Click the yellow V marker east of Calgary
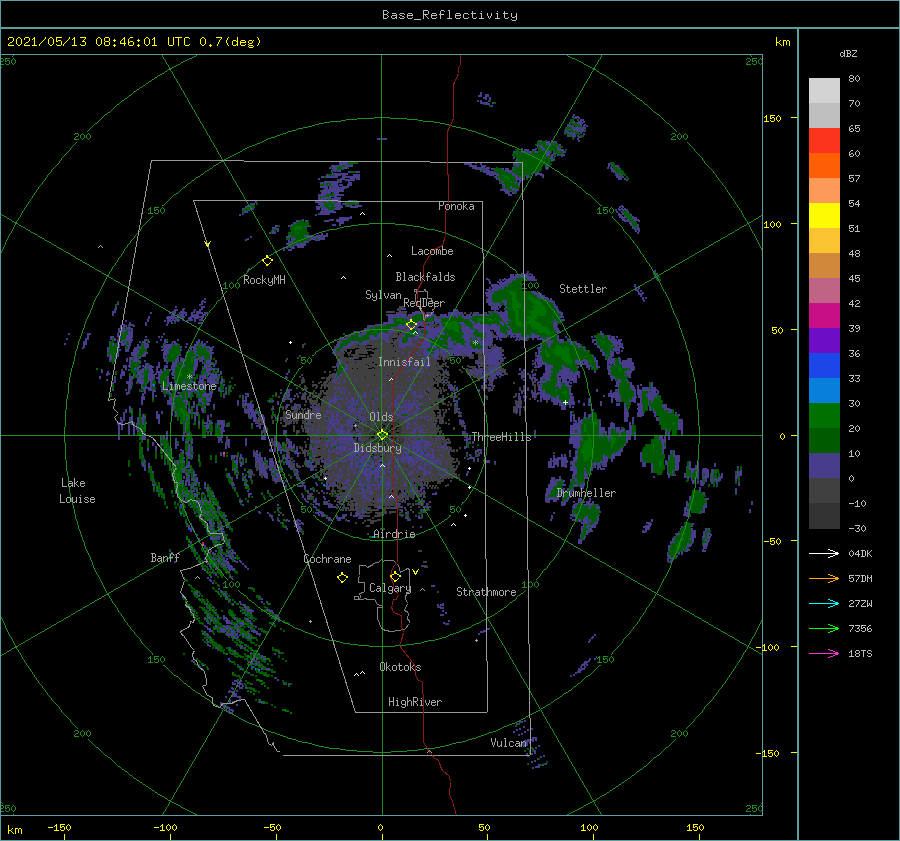The height and width of the screenshot is (841, 900). 415,572
